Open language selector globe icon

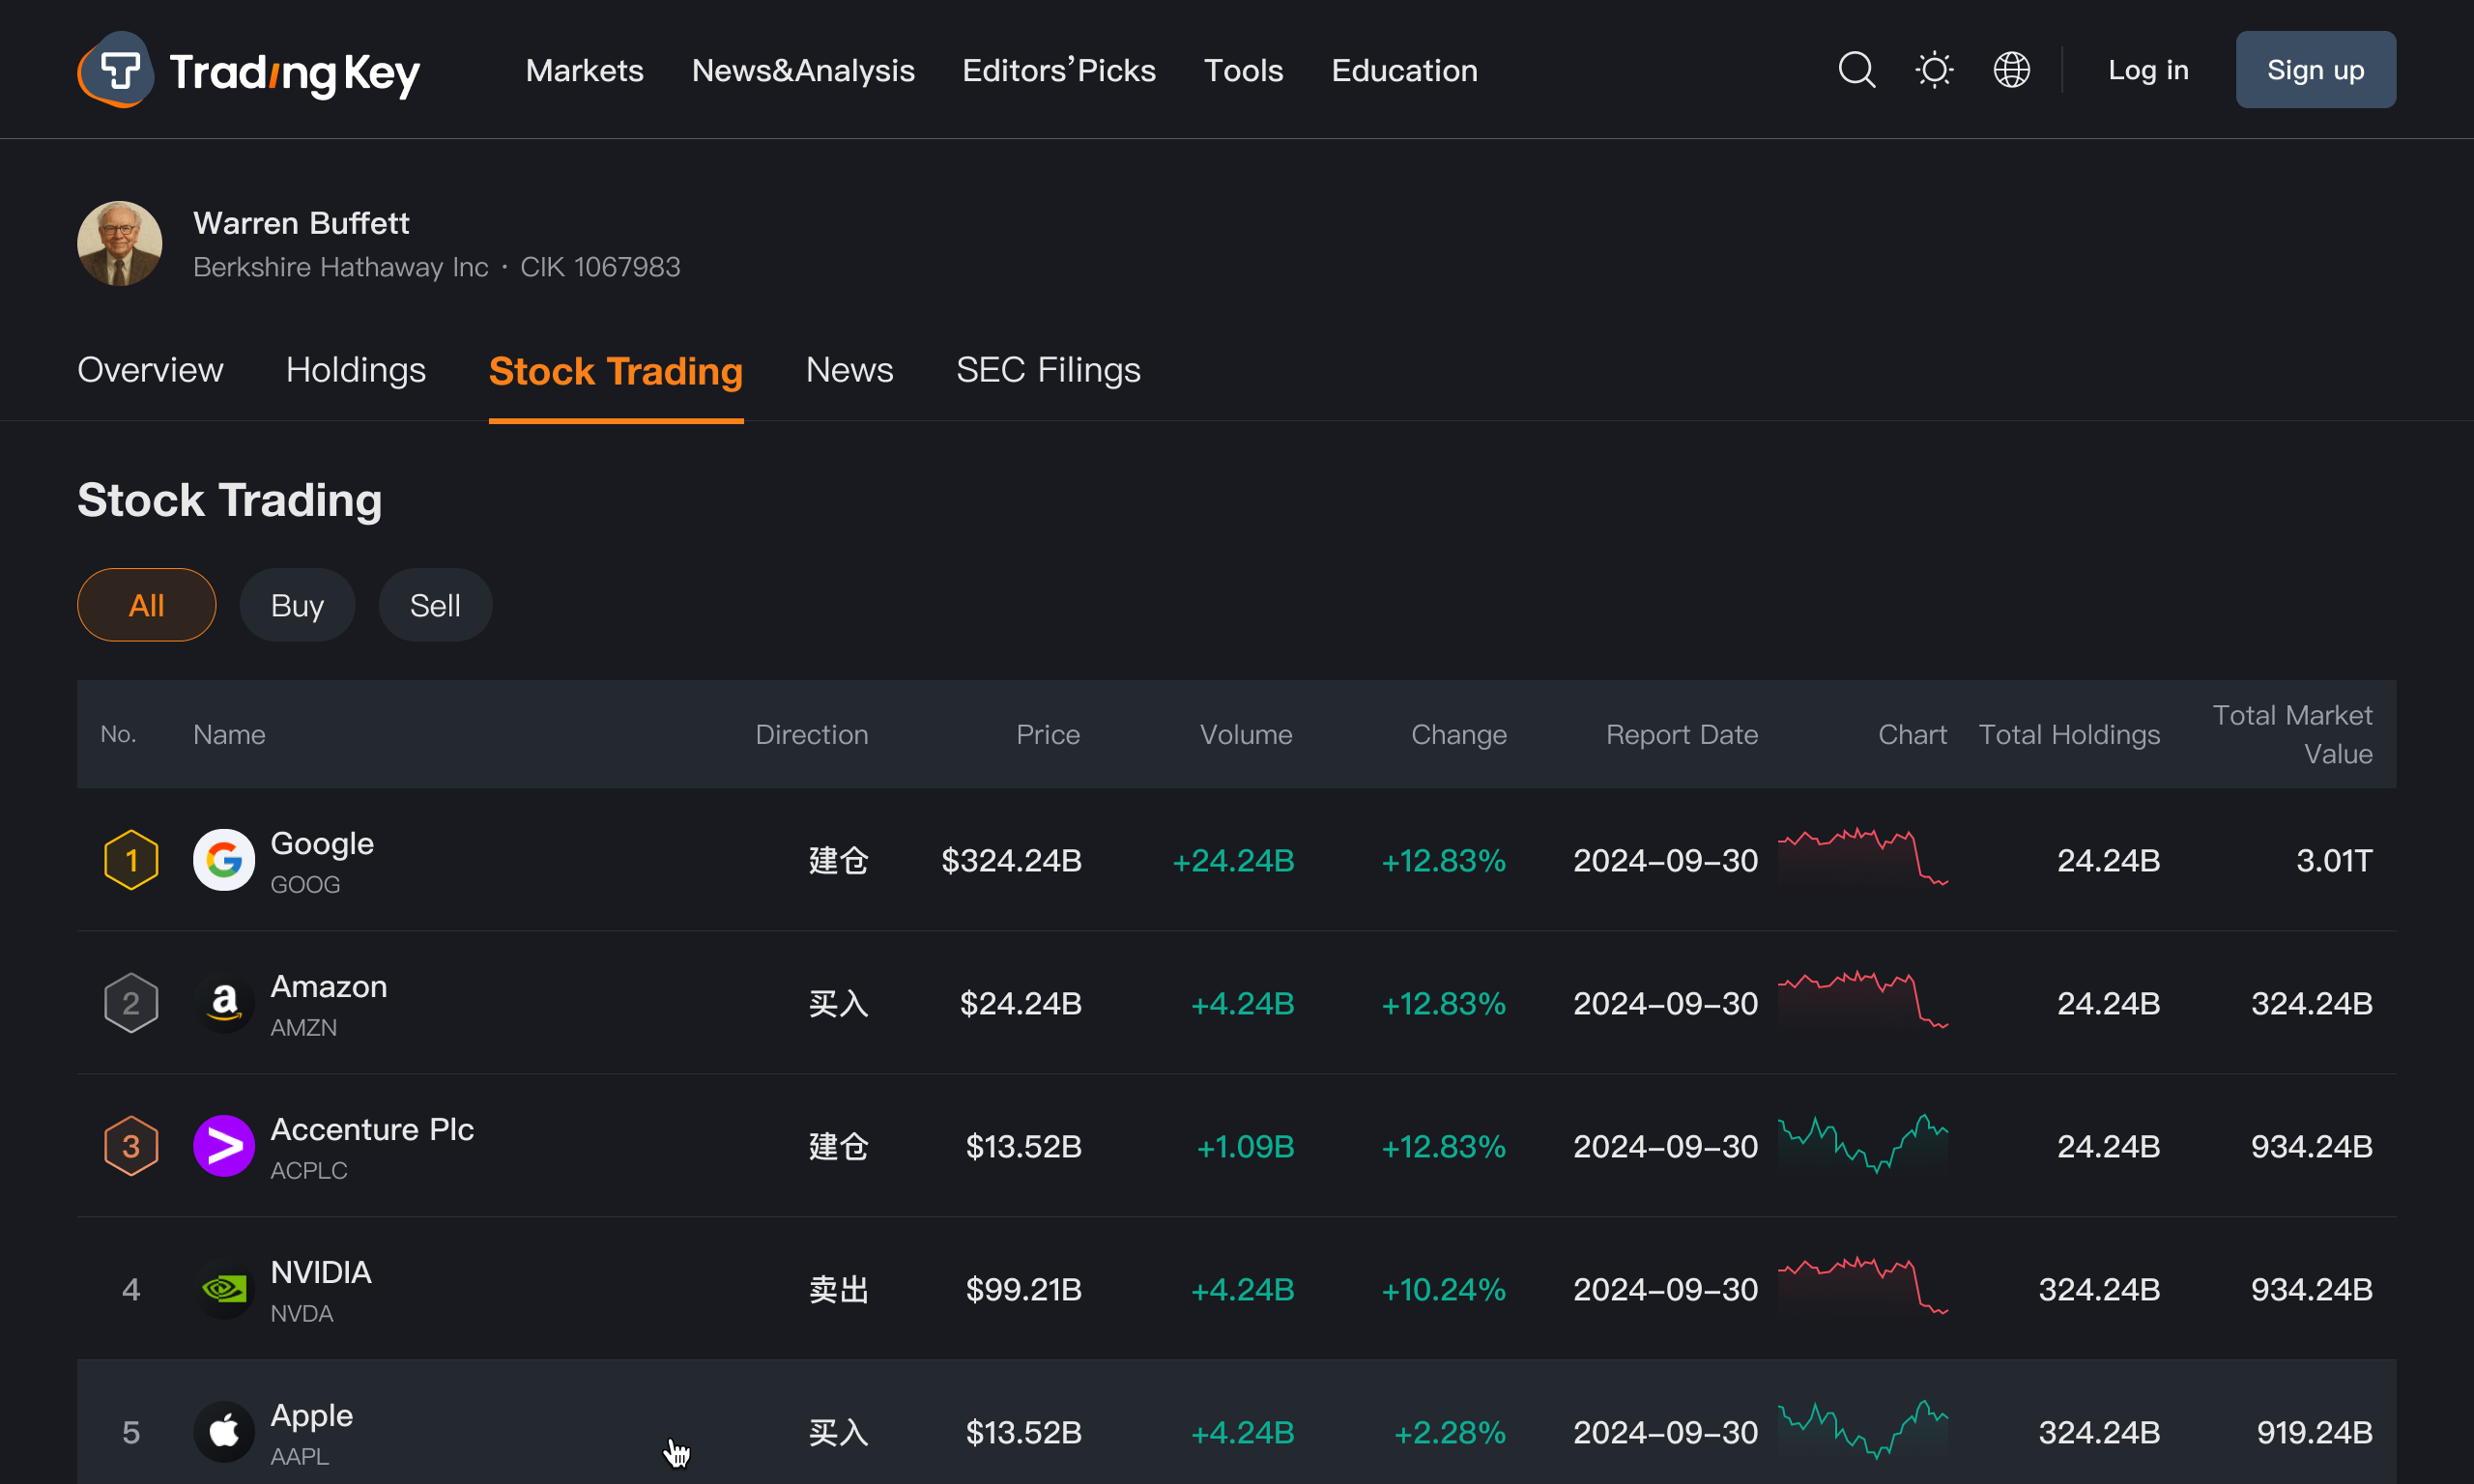[x=2011, y=70]
